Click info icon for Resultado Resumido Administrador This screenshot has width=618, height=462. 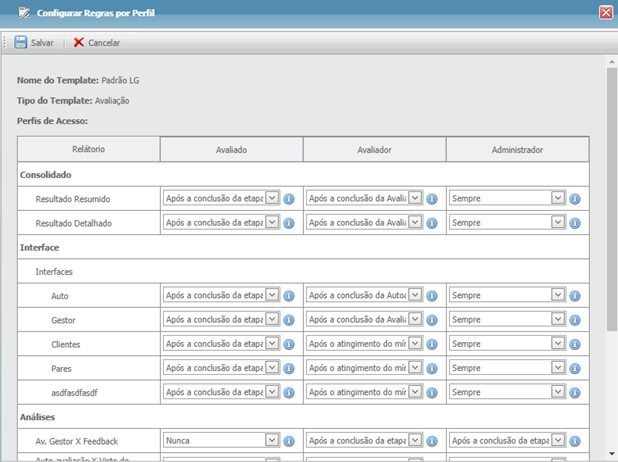coord(575,199)
